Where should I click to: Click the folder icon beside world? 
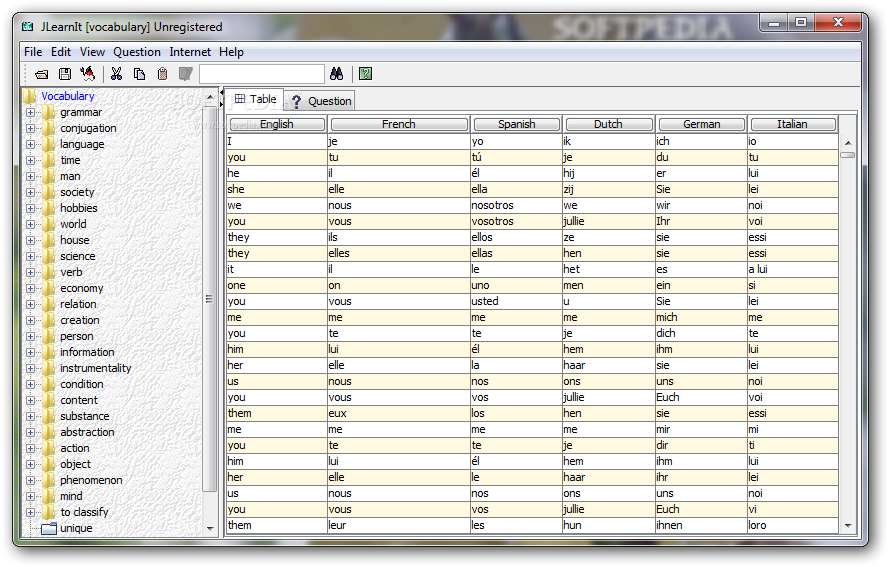pos(49,224)
